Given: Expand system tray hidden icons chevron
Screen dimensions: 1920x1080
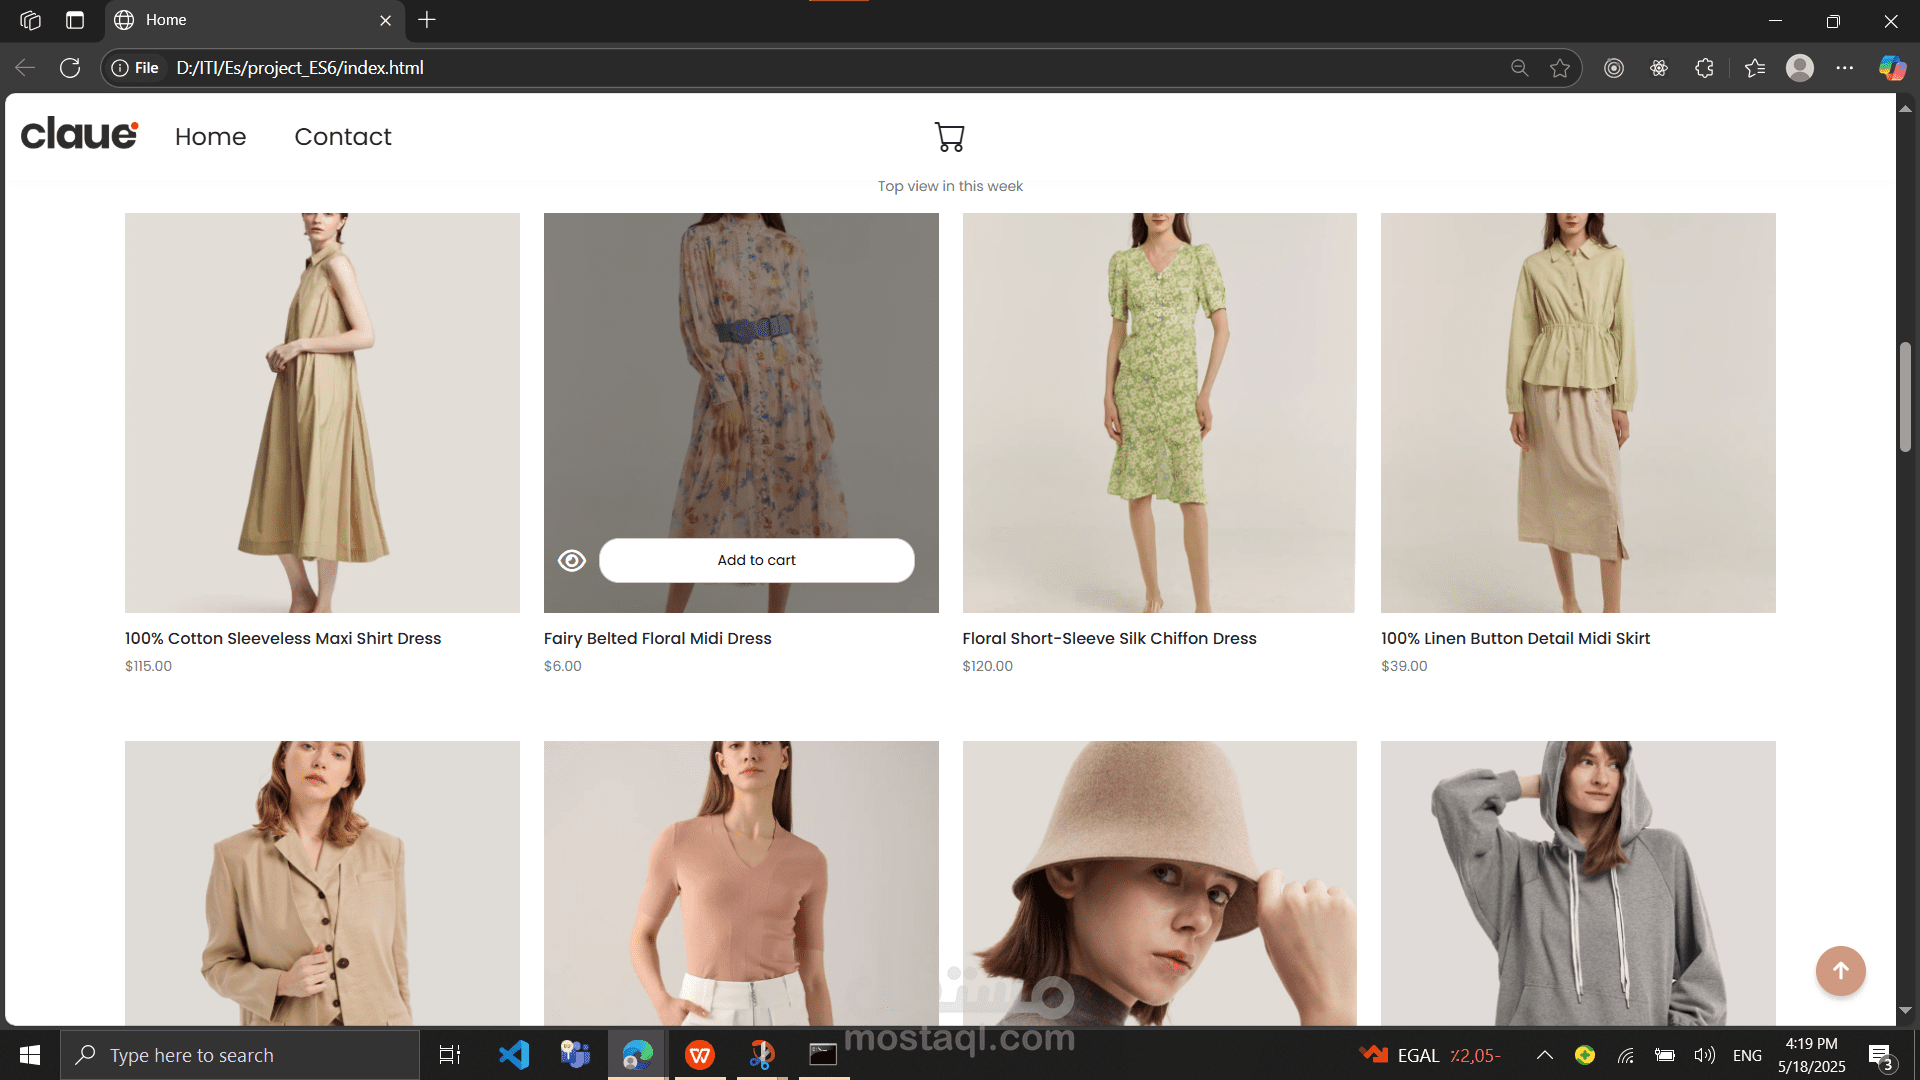Looking at the screenshot, I should (x=1544, y=1055).
